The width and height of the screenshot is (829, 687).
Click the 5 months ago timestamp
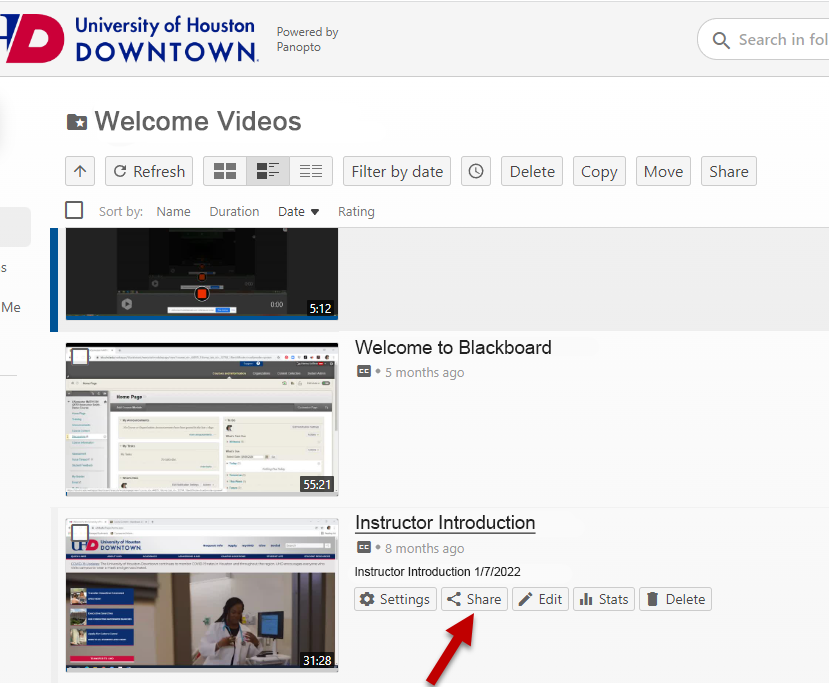pos(425,372)
